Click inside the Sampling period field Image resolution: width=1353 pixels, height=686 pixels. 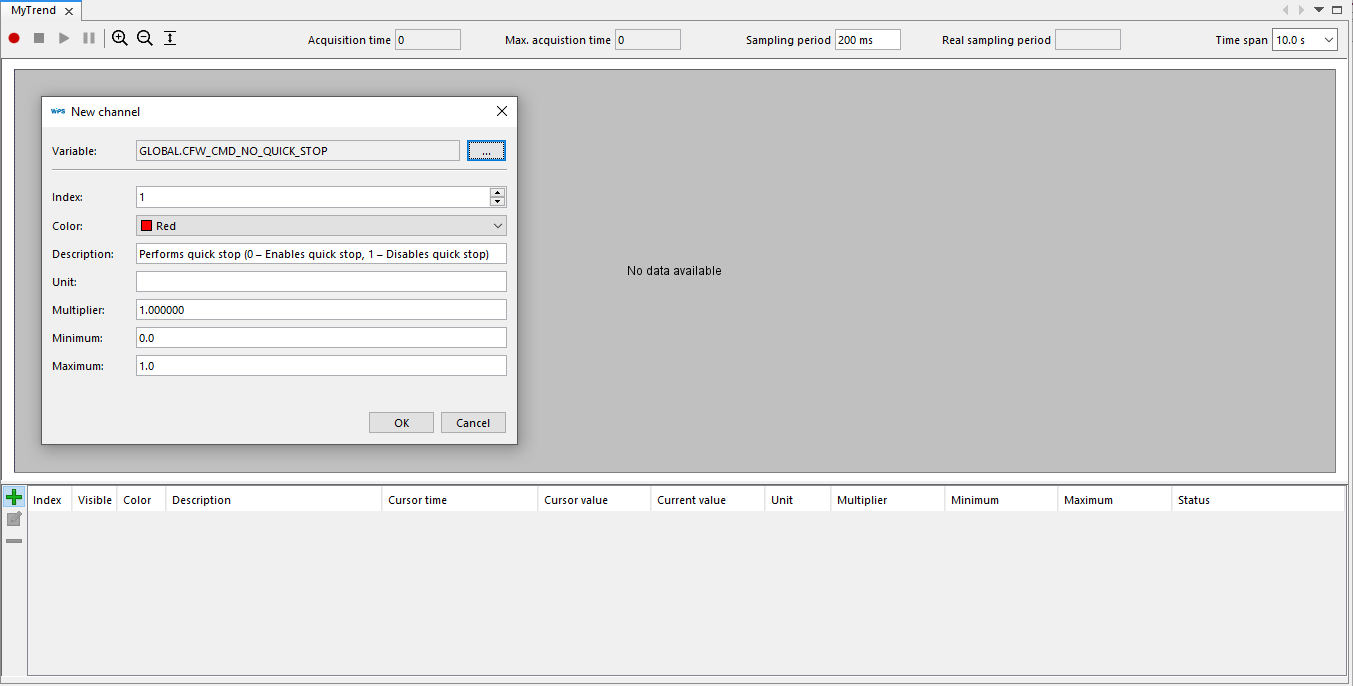tap(866, 39)
